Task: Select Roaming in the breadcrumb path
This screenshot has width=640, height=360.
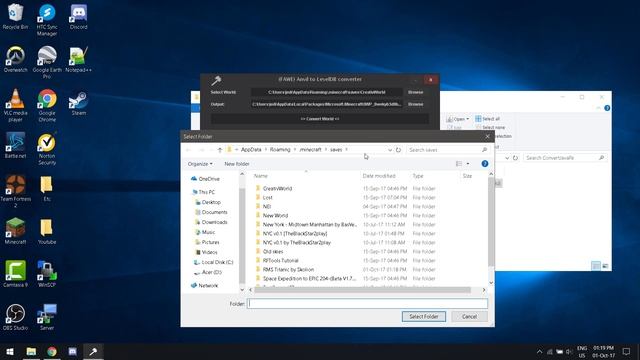Action: pos(280,150)
